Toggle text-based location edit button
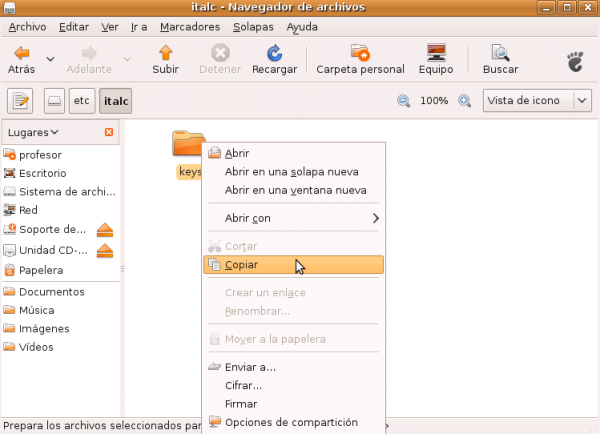The width and height of the screenshot is (600, 434). [21, 101]
